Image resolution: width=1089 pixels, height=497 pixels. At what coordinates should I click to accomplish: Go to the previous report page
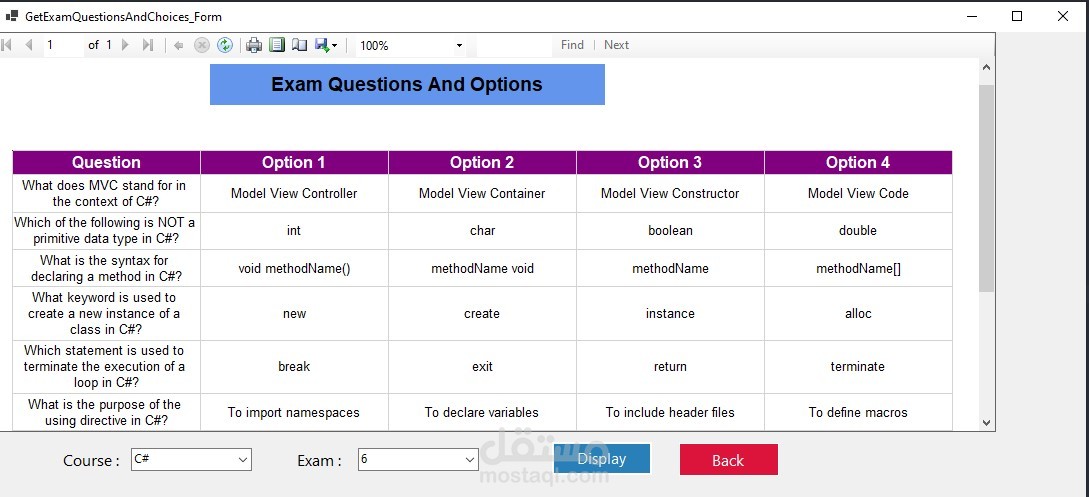28,45
